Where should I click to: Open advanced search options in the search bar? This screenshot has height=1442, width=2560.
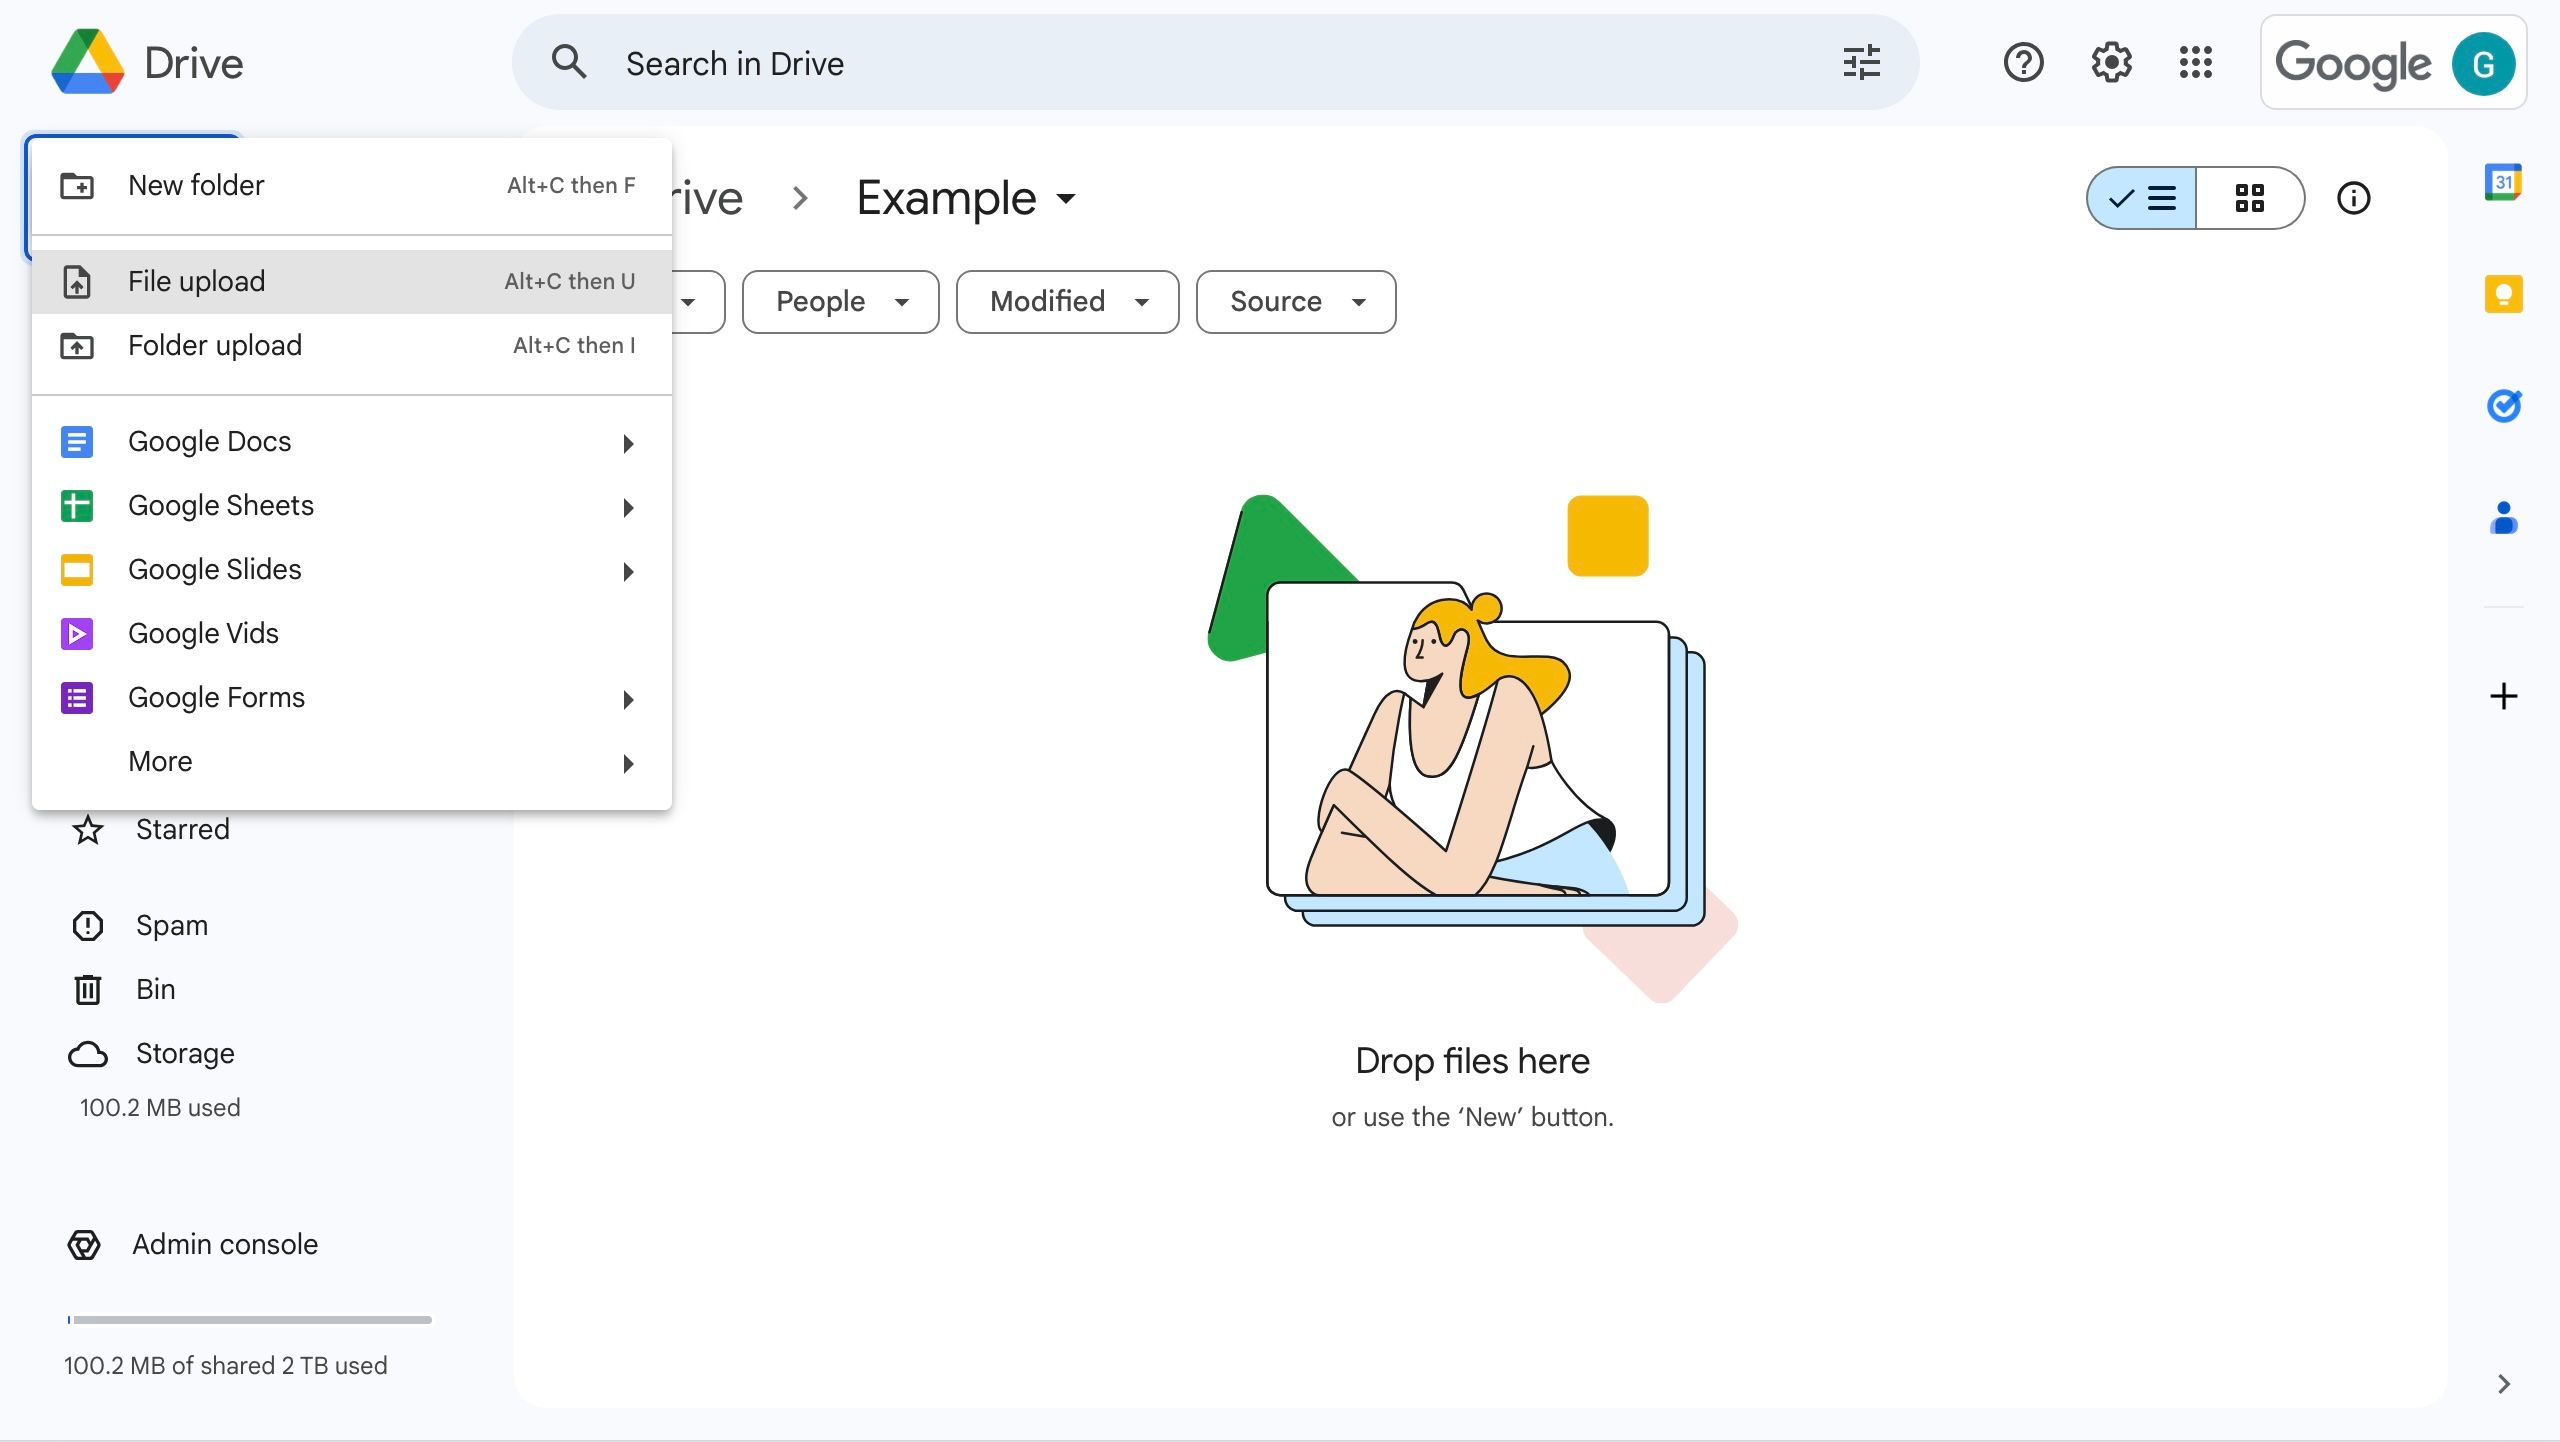1860,62
